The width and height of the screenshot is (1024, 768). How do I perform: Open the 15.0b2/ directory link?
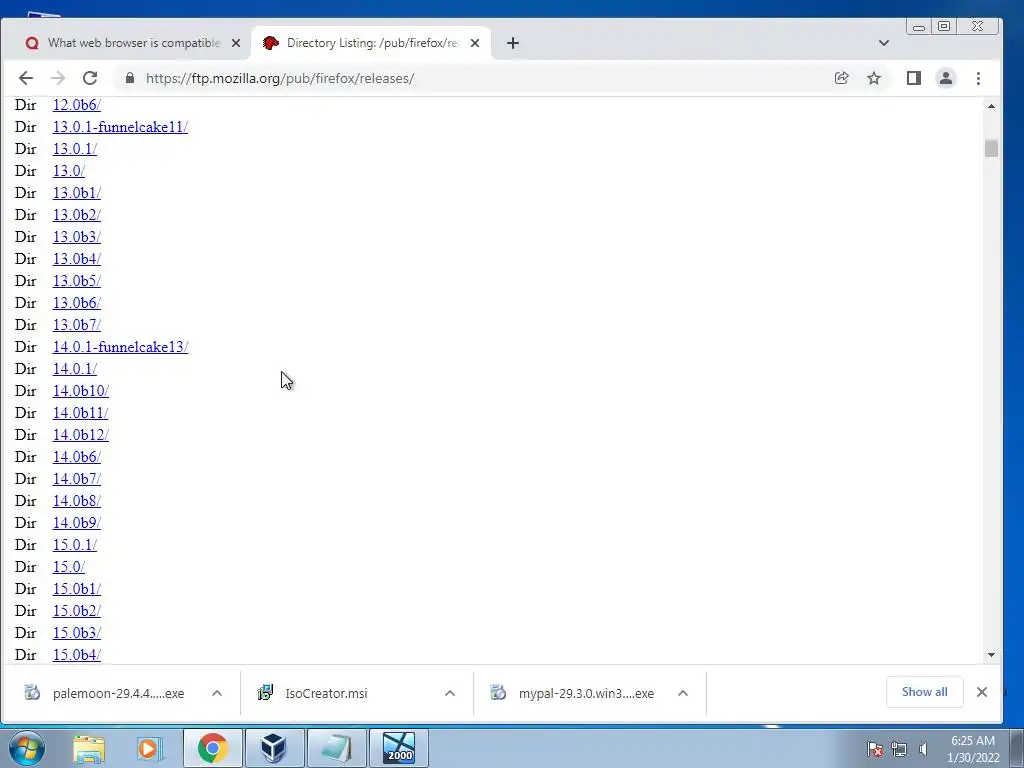pyautogui.click(x=76, y=611)
